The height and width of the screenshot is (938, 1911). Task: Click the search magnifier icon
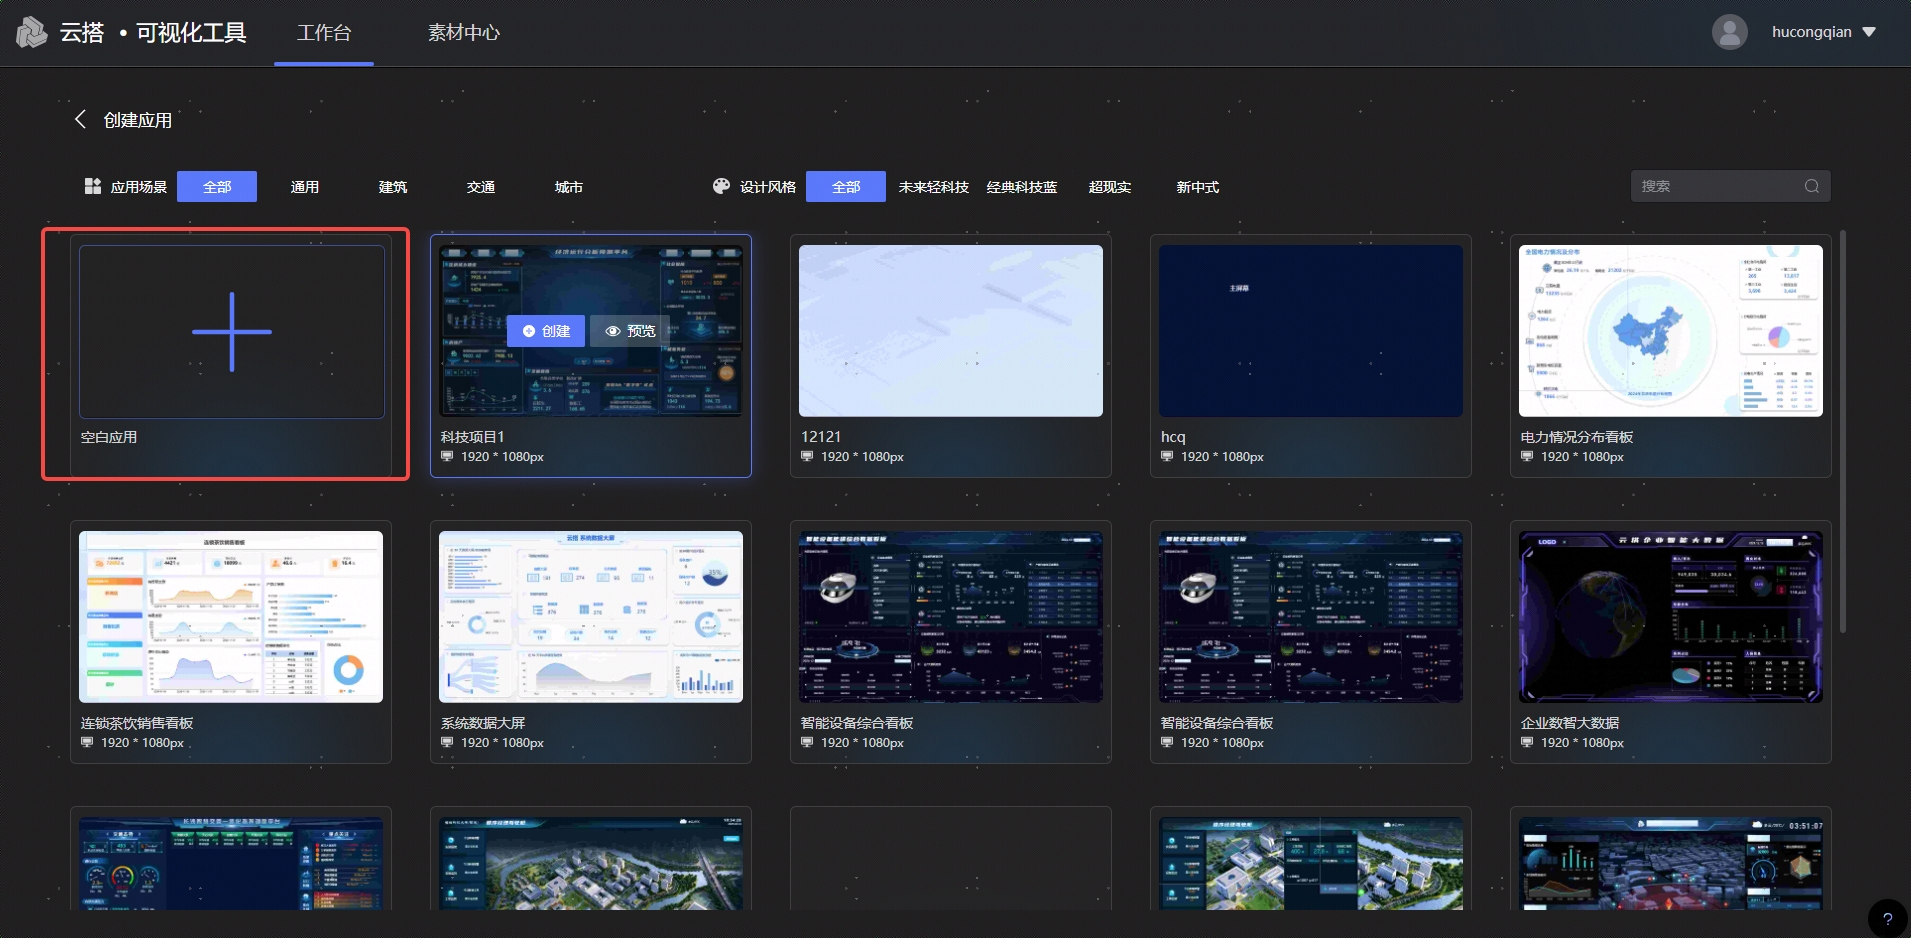[1811, 186]
